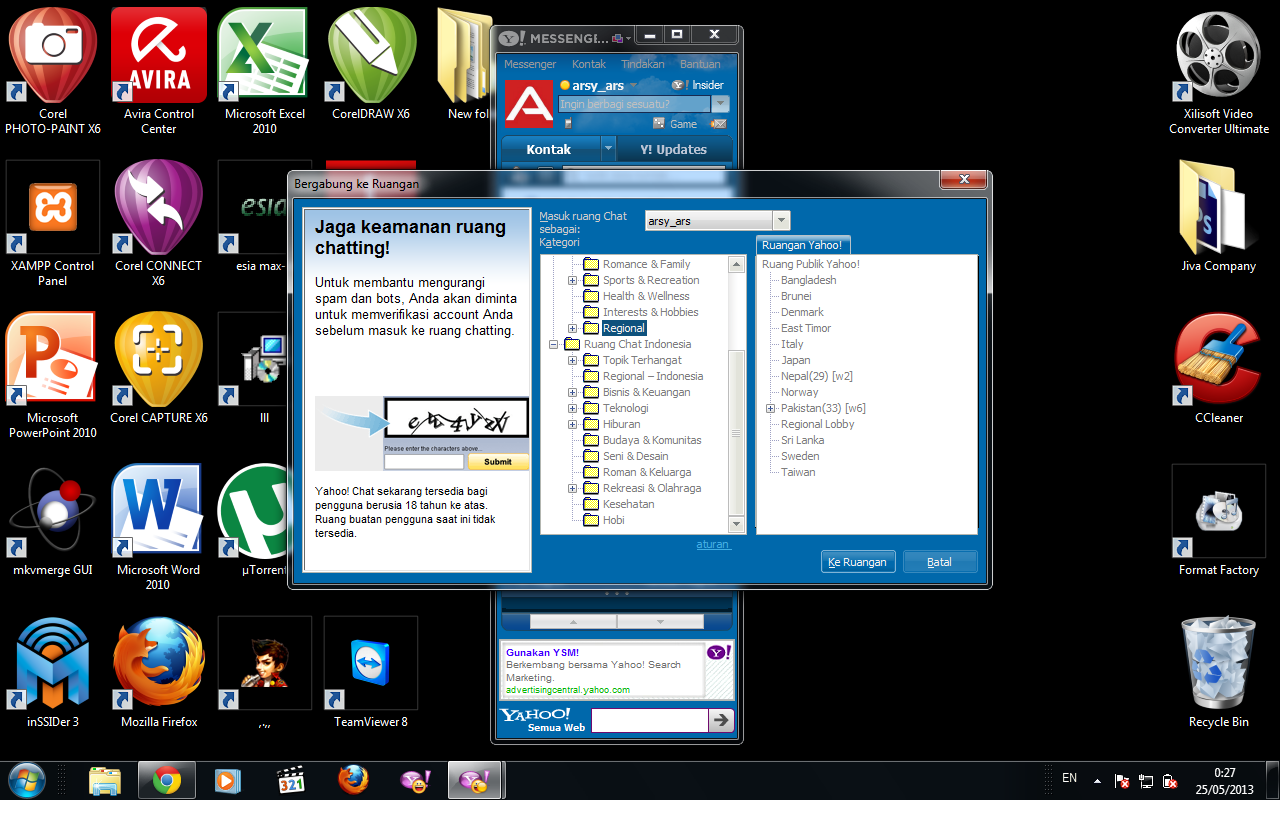Open the arsy_ars chat identity dropdown
The width and height of the screenshot is (1280, 836).
(x=782, y=220)
